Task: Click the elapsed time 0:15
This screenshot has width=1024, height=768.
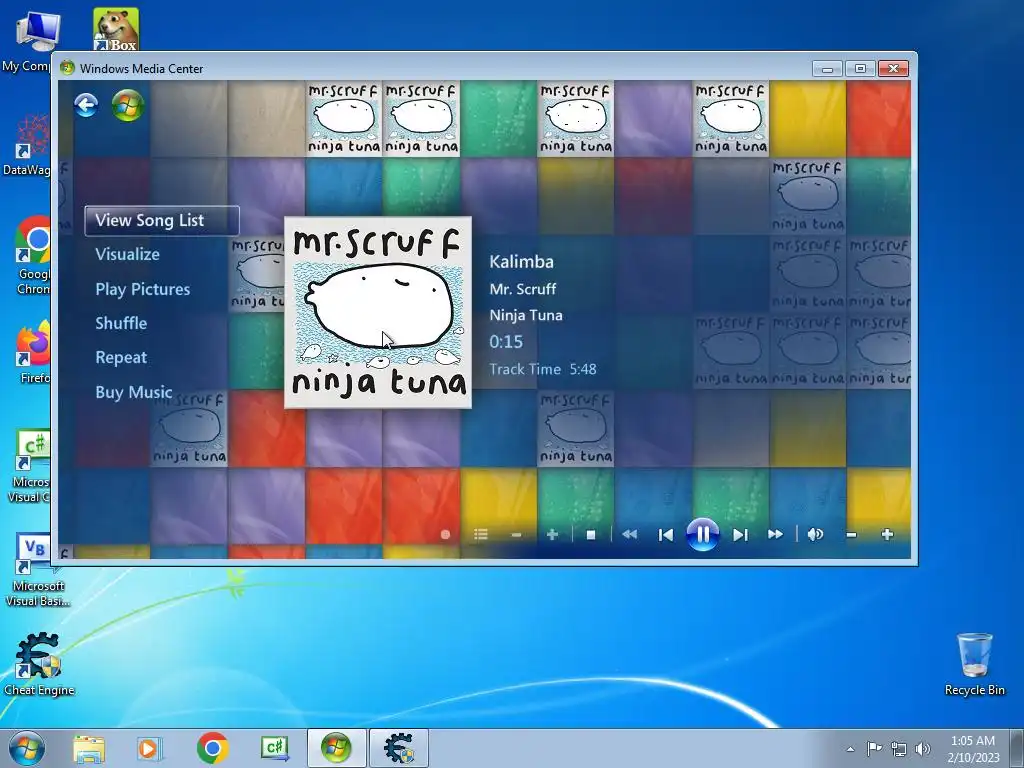Action: click(506, 342)
